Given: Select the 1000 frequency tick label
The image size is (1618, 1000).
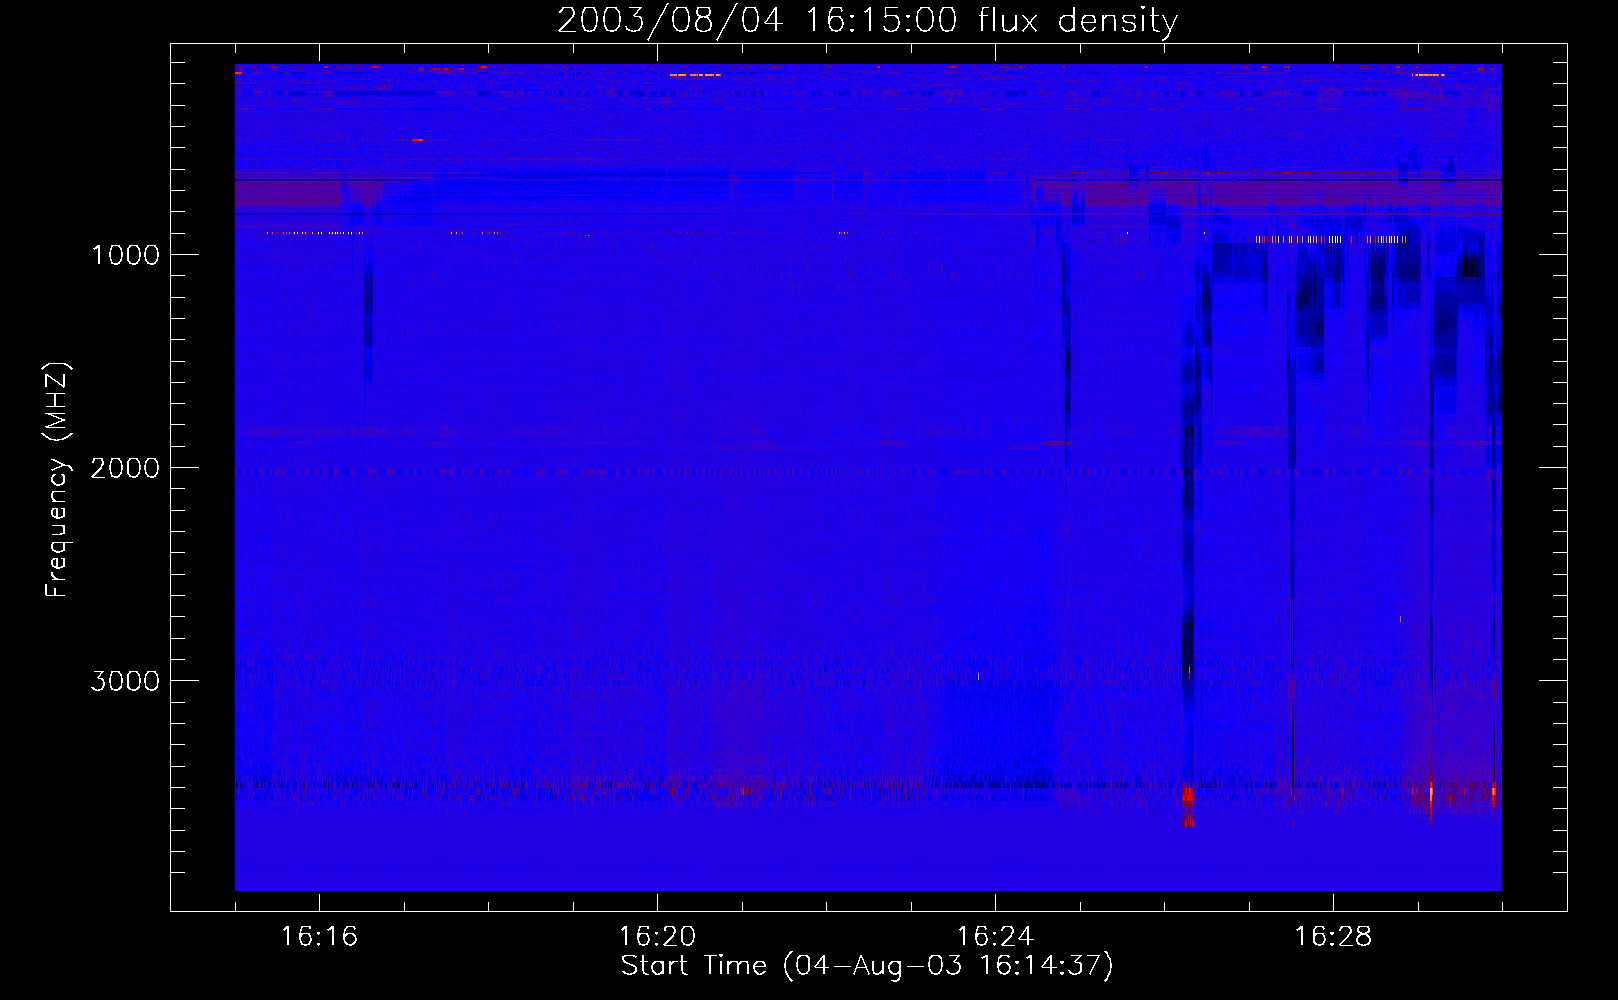Looking at the screenshot, I should [x=125, y=255].
